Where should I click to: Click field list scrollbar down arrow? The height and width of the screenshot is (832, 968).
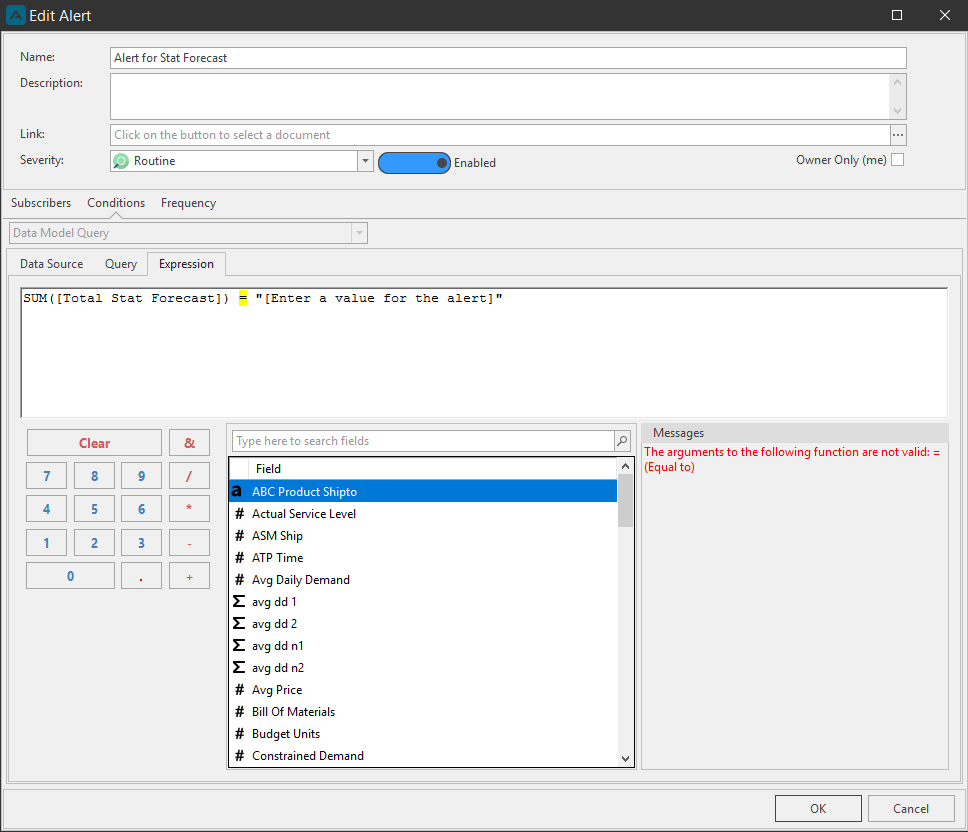tap(625, 759)
